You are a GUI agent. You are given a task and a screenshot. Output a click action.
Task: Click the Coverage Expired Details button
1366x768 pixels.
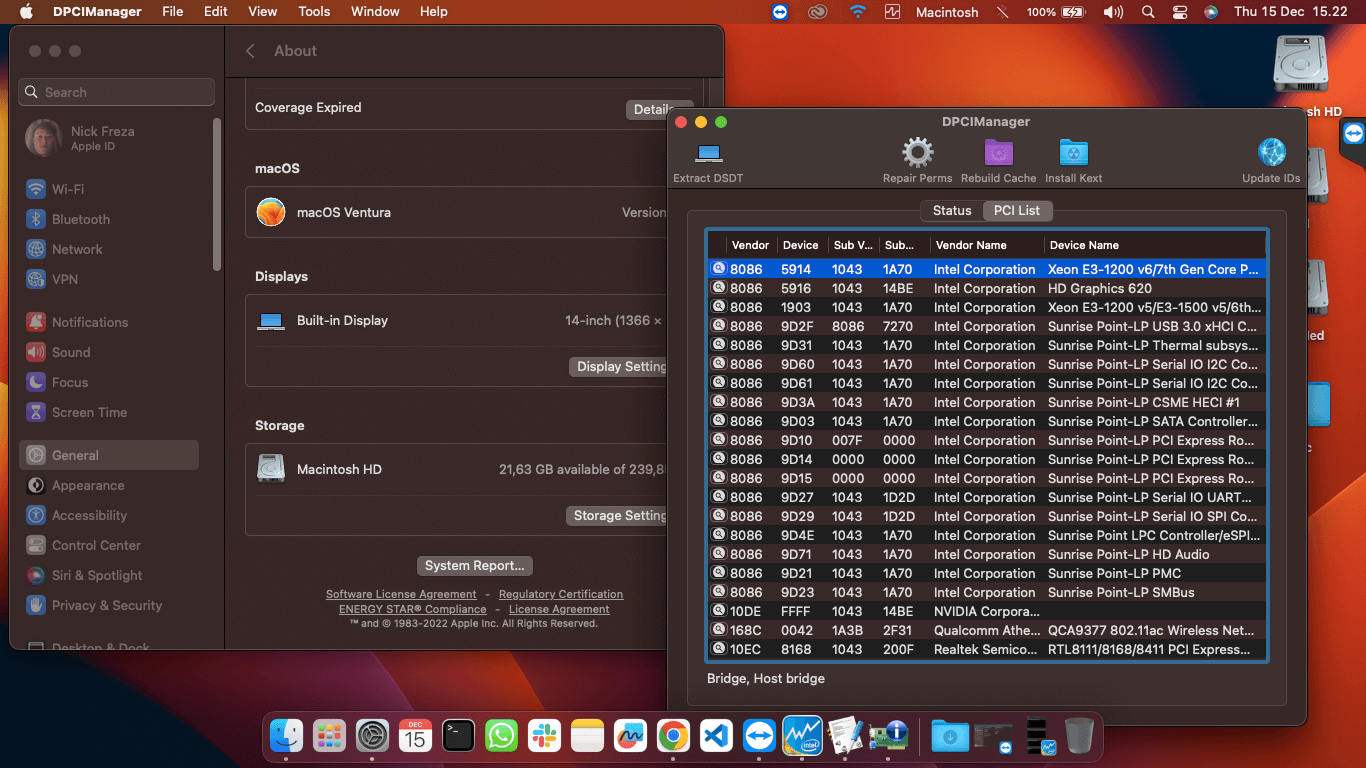click(x=650, y=110)
